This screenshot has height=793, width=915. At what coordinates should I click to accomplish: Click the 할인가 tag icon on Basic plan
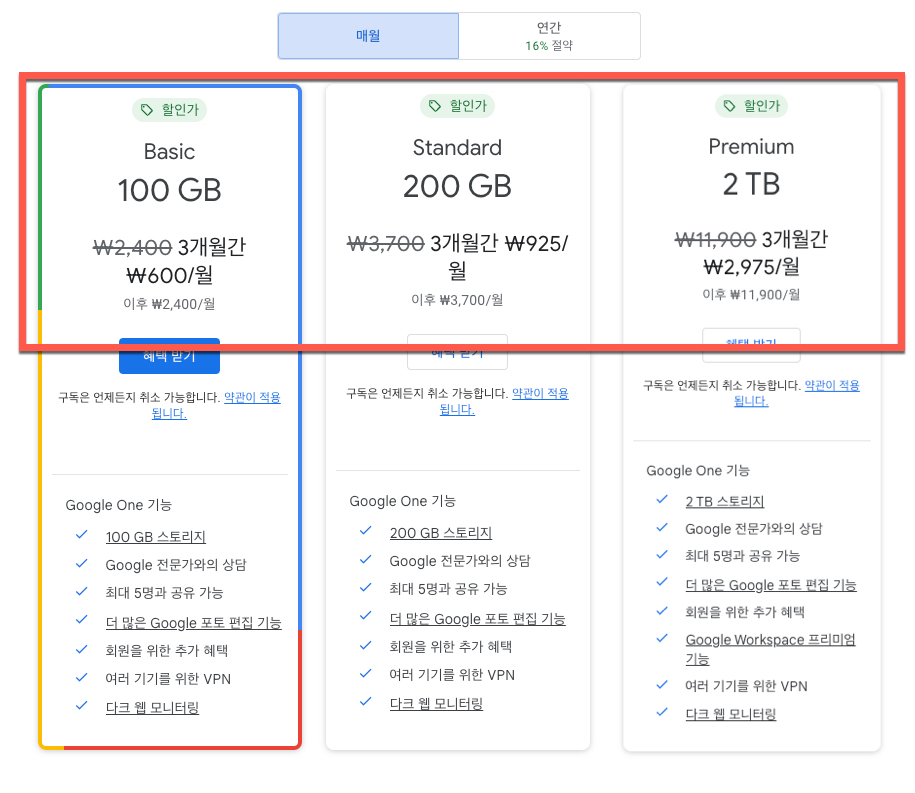click(x=146, y=110)
